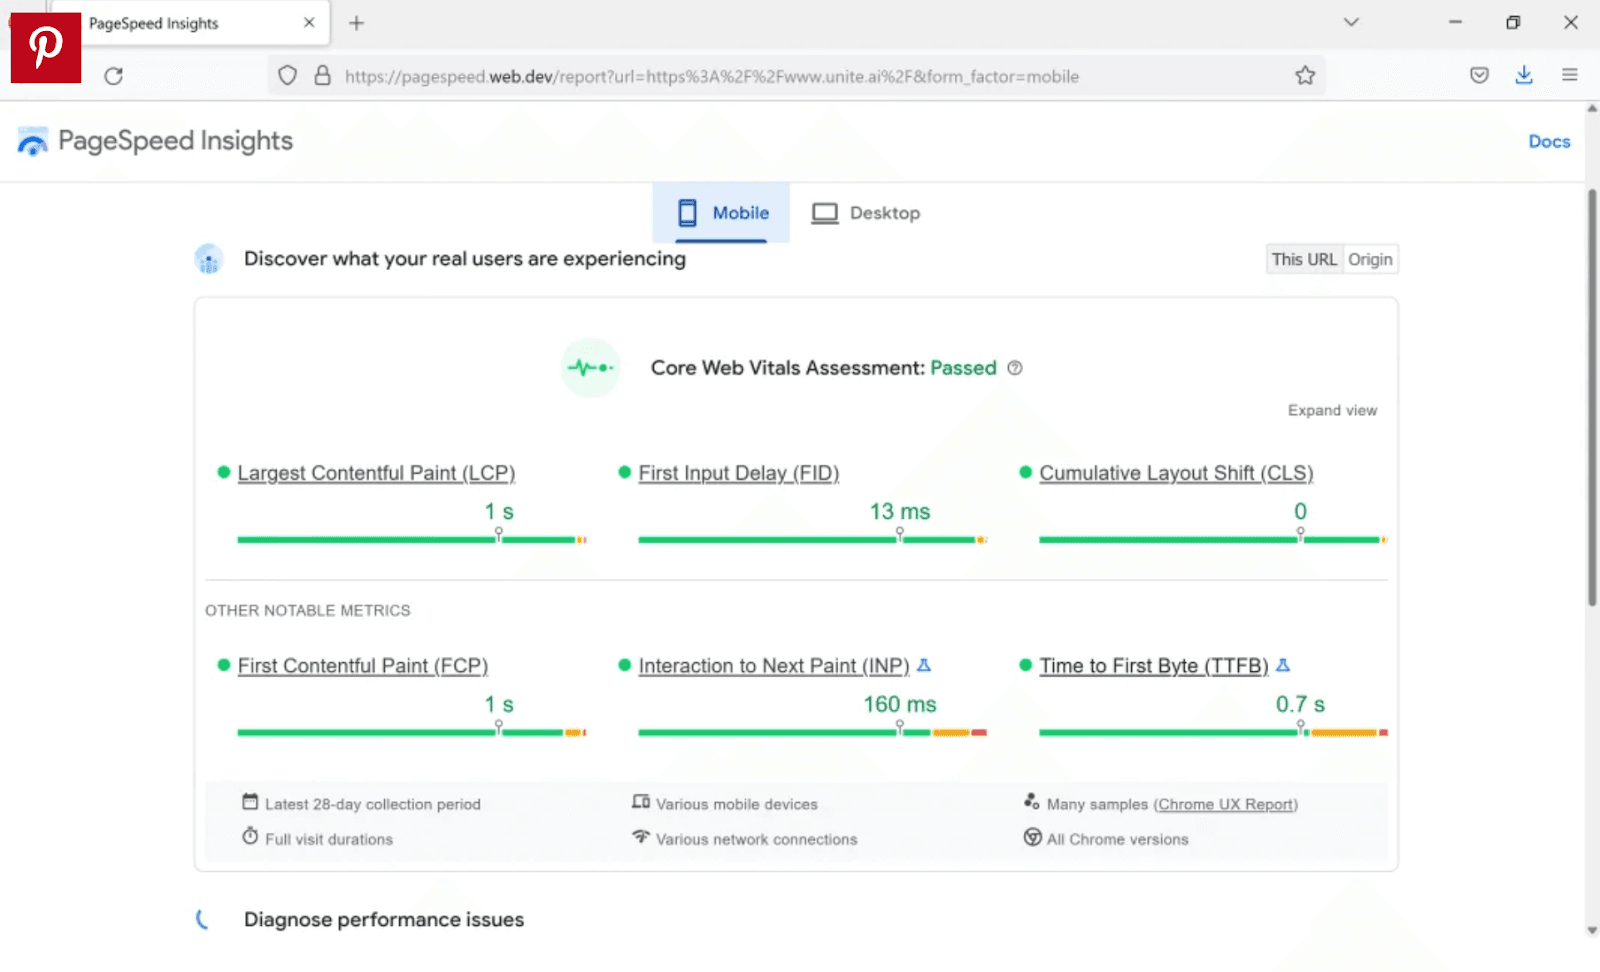Open a new browser tab
The image size is (1600, 972).
pos(356,23)
